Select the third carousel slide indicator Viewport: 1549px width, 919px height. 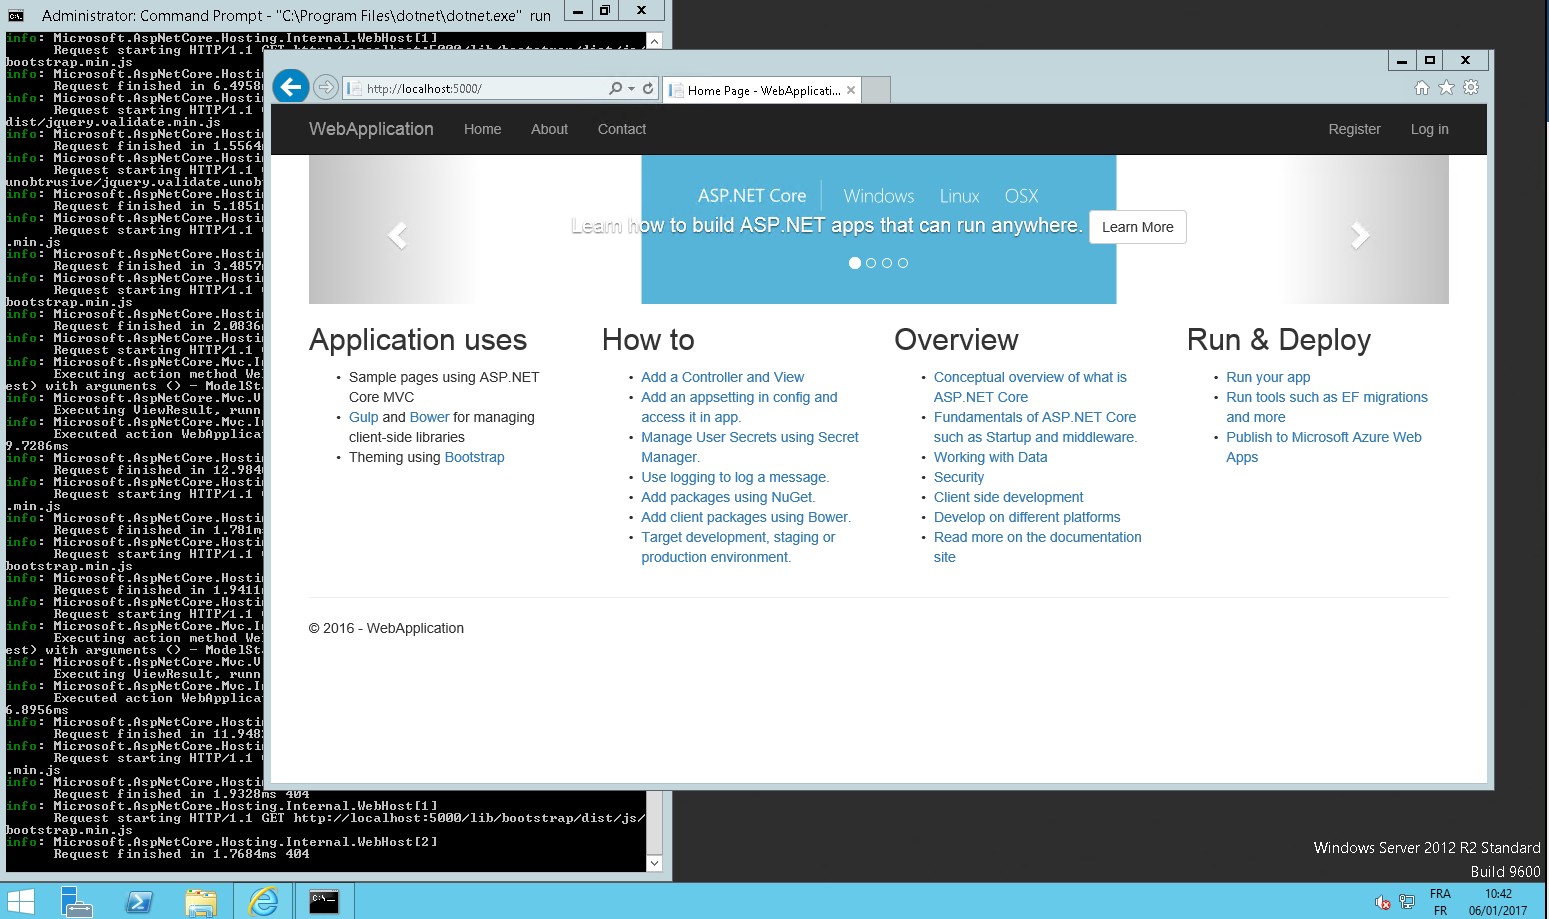click(887, 263)
